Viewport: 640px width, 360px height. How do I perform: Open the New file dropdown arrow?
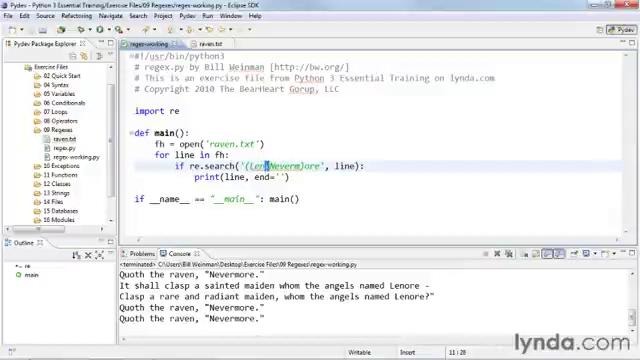tap(22, 29)
